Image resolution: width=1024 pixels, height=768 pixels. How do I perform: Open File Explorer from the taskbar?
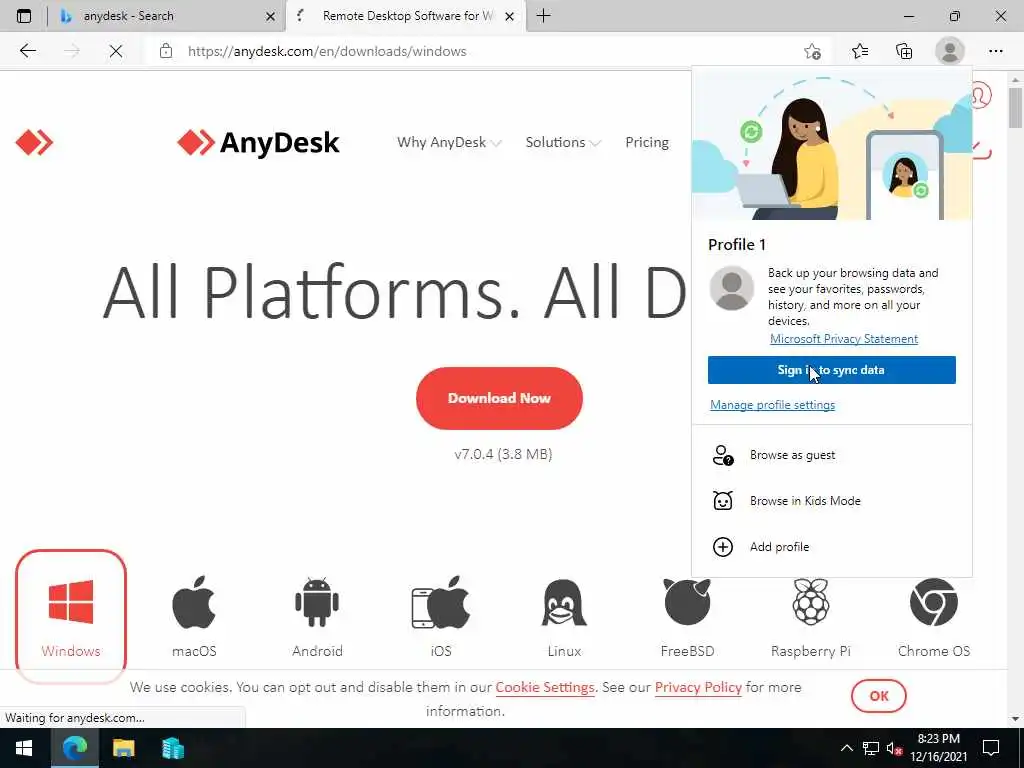[123, 748]
